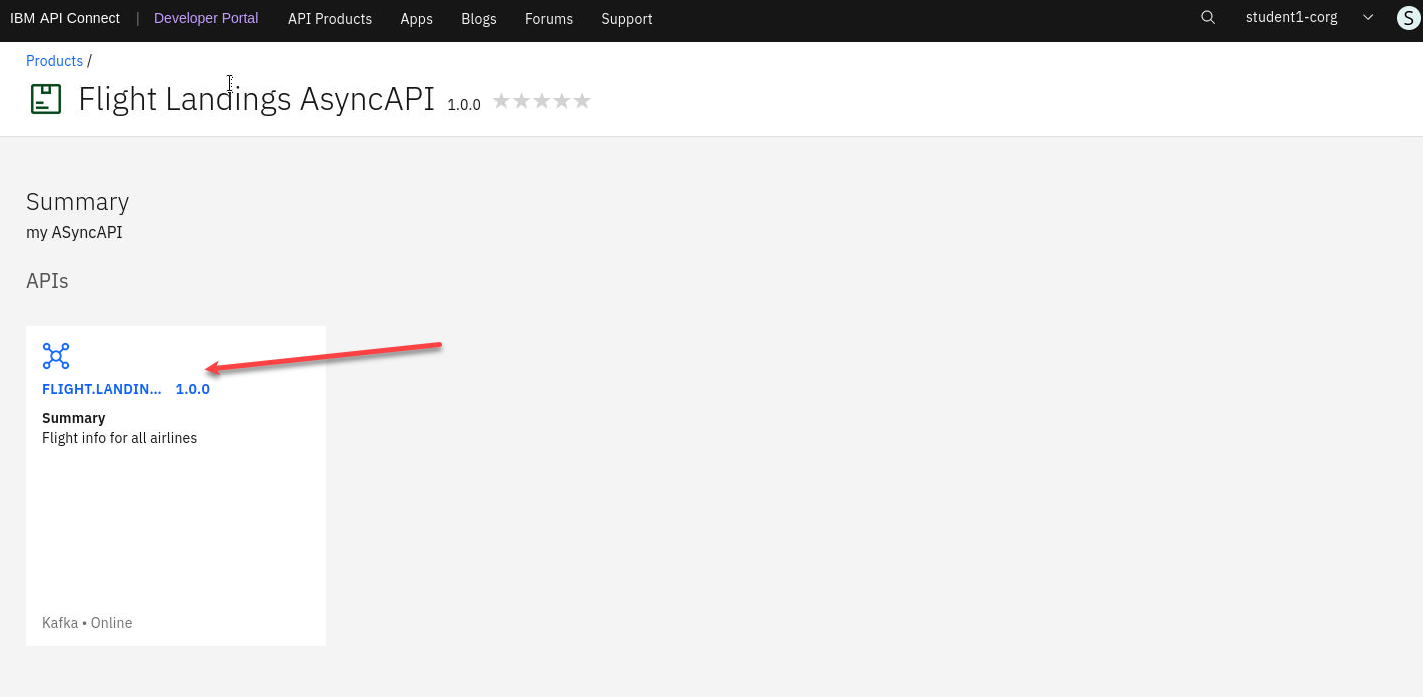Viewport: 1423px width, 697px height.
Task: Navigate to Forums in the header
Action: 549,19
